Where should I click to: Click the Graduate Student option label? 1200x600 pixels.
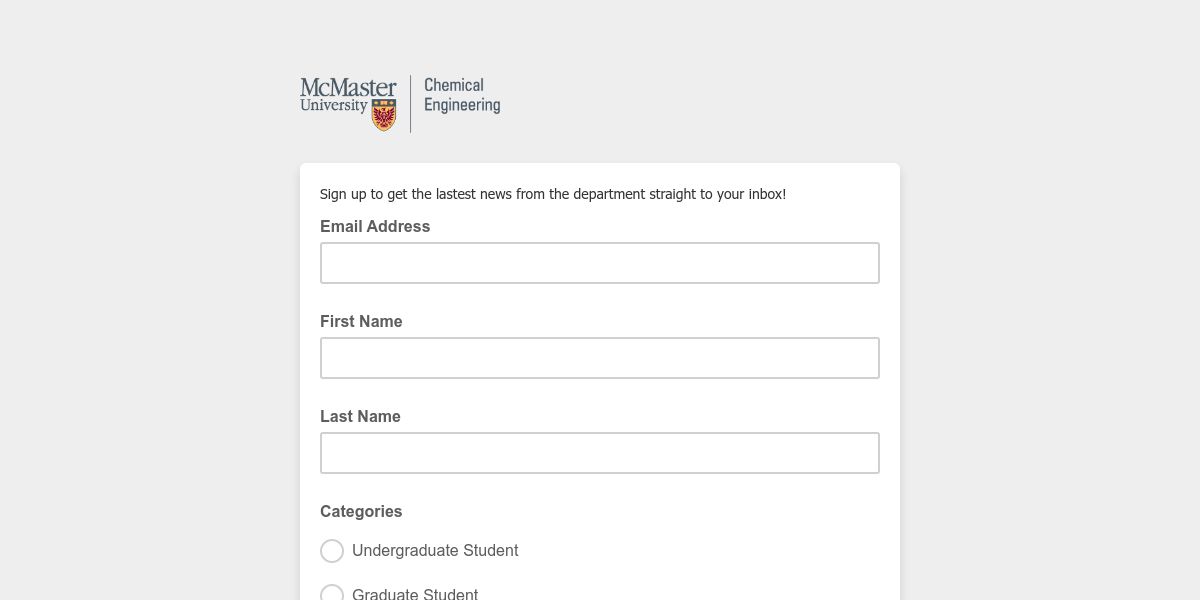click(x=415, y=595)
